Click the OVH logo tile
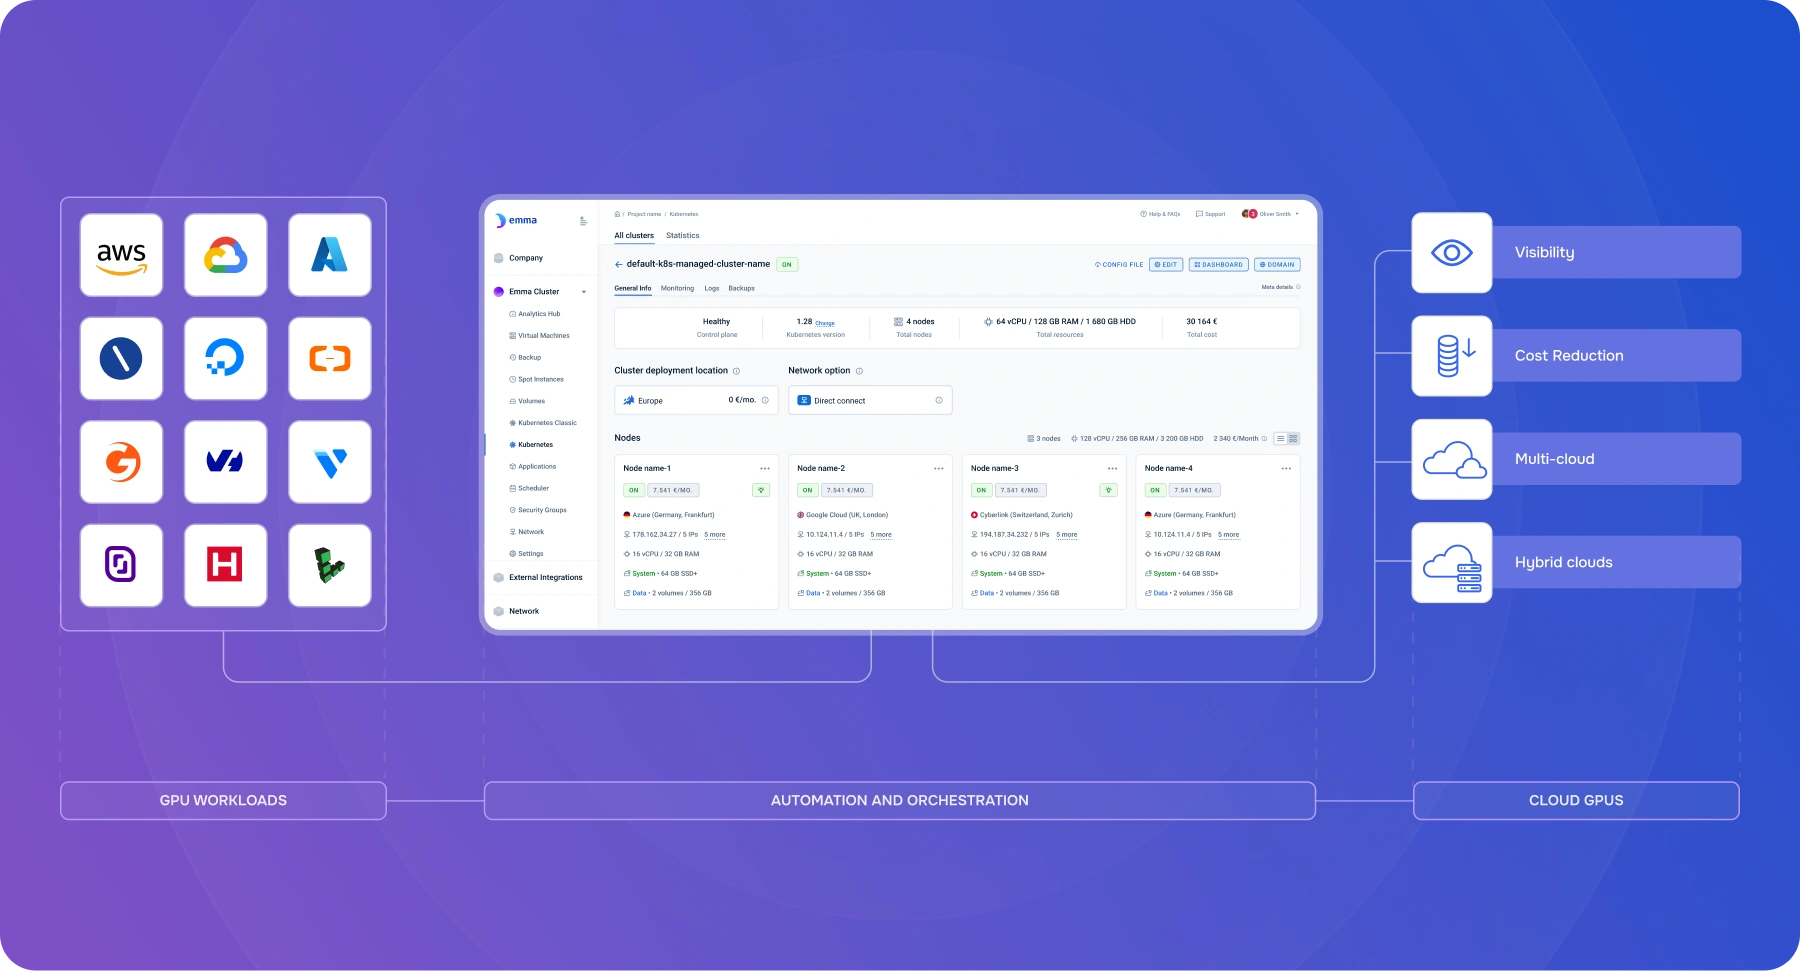The image size is (1800, 971). (x=225, y=462)
